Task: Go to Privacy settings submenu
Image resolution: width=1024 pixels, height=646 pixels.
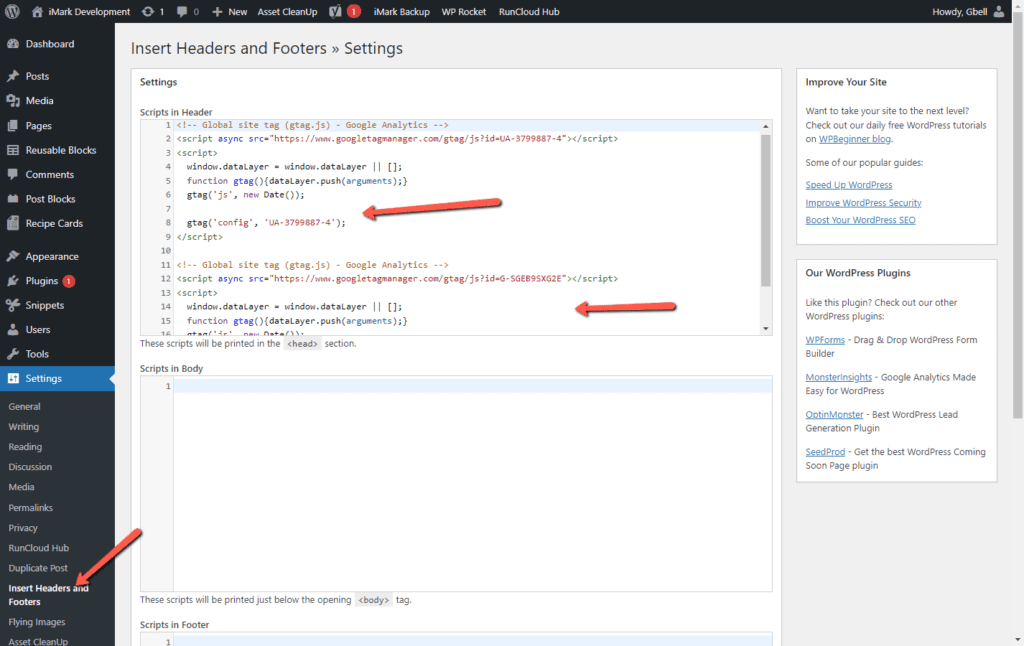Action: [23, 528]
